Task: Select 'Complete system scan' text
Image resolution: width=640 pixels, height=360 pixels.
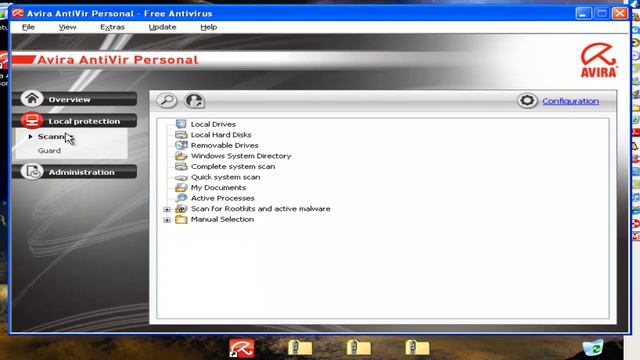Action: (233, 167)
